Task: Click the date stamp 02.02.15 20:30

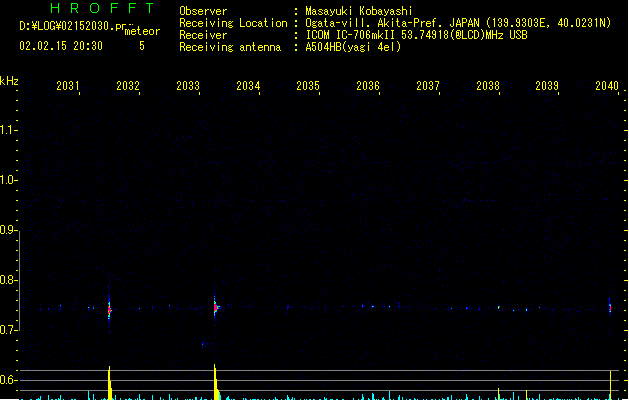Action: pos(61,46)
